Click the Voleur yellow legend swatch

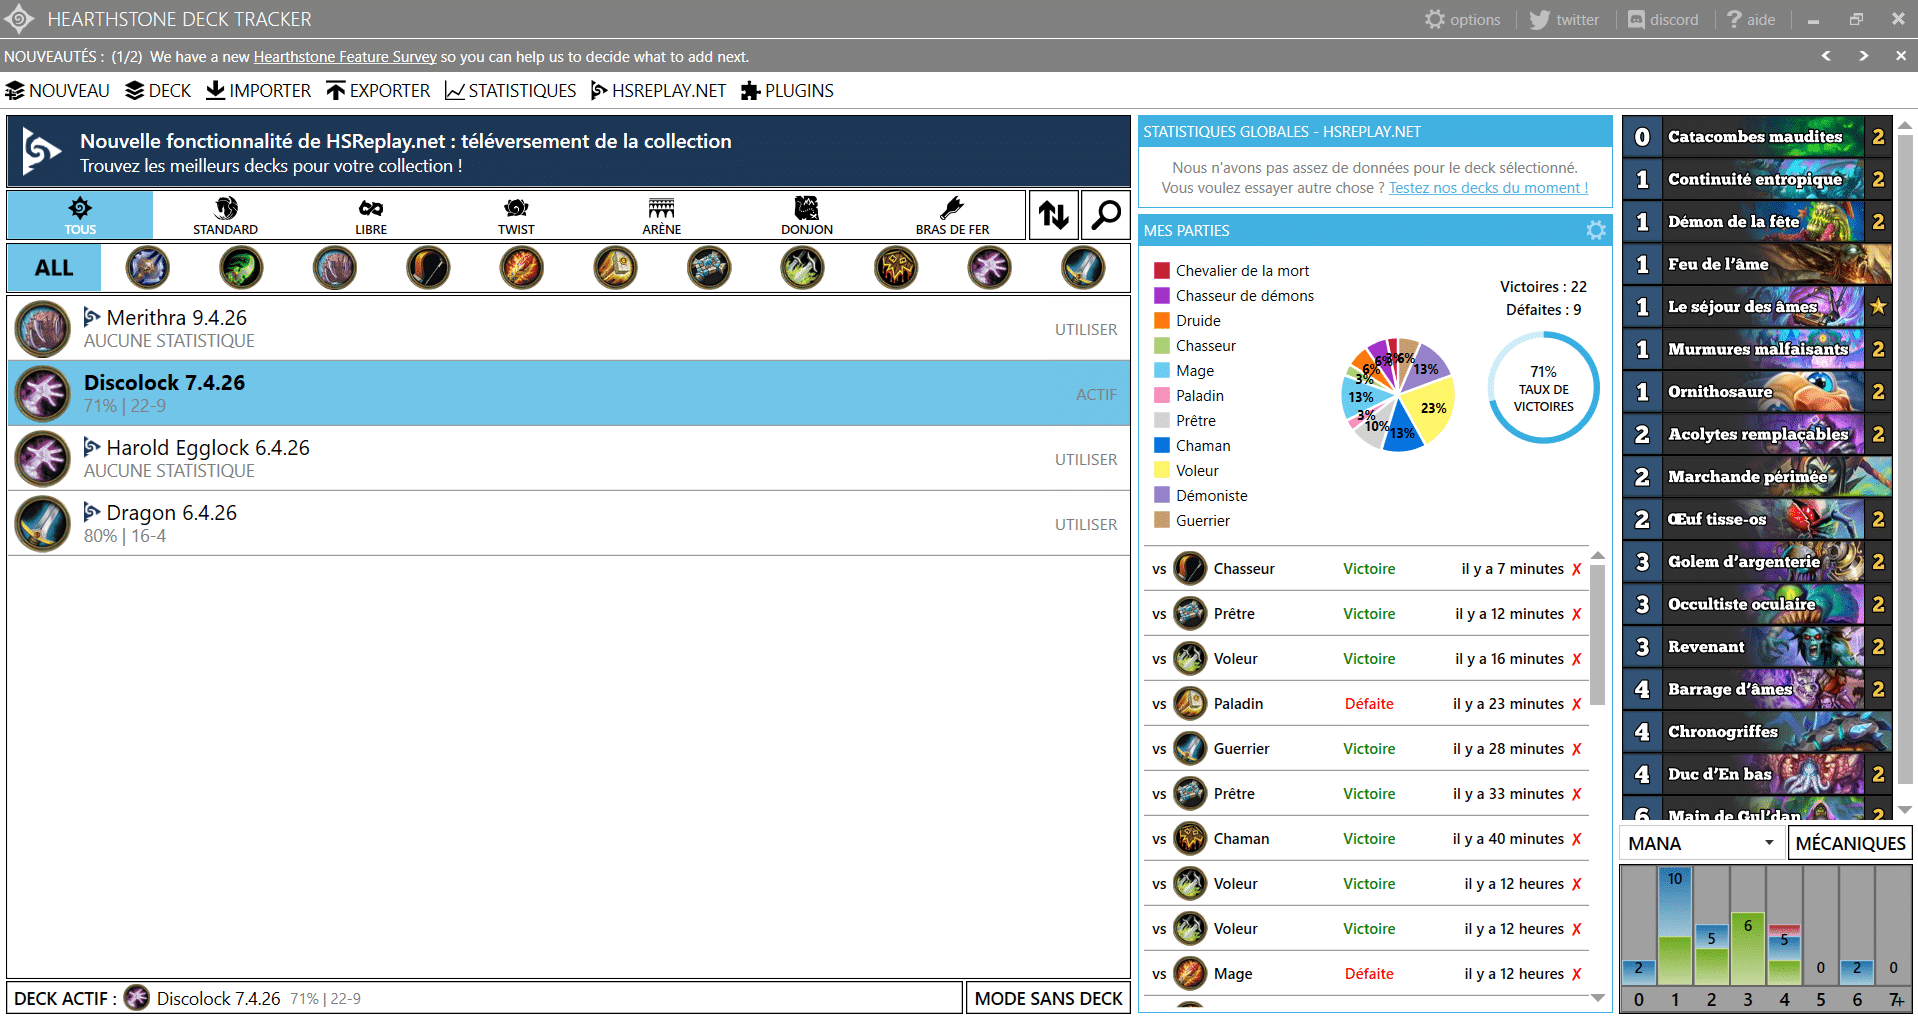pos(1162,471)
